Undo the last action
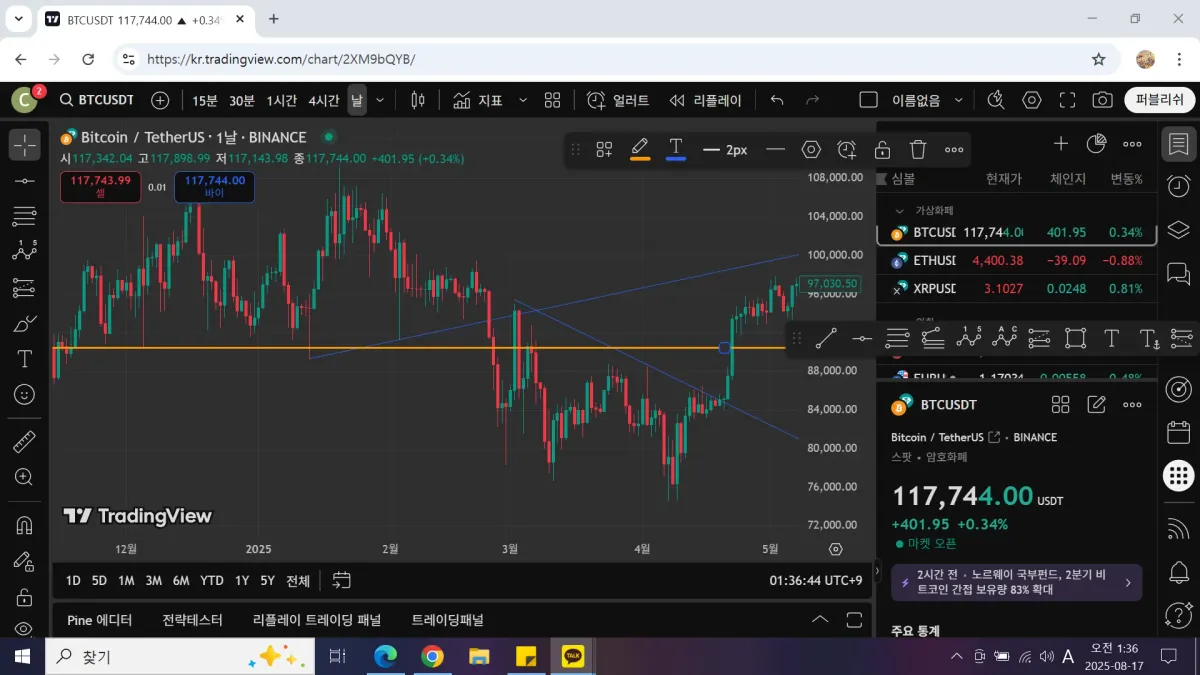Viewport: 1200px width, 675px height. pos(777,100)
